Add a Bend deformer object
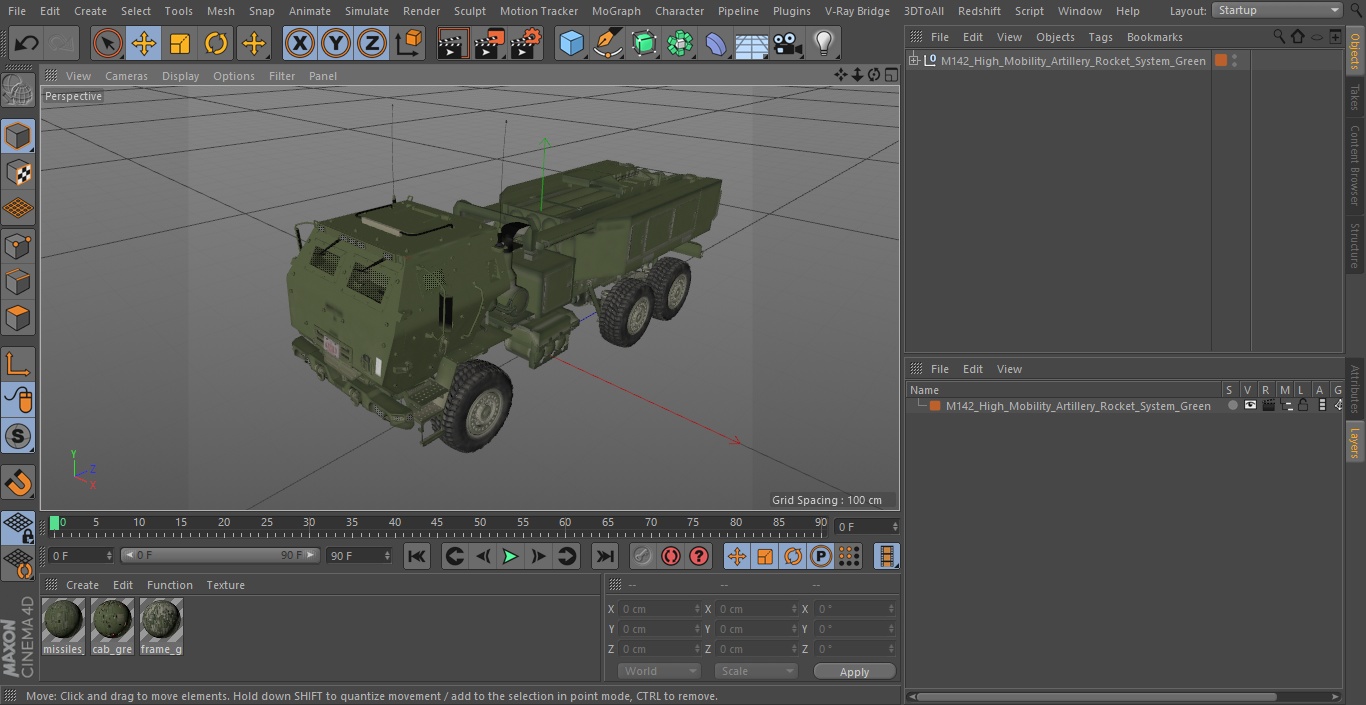The image size is (1366, 705). [x=716, y=43]
